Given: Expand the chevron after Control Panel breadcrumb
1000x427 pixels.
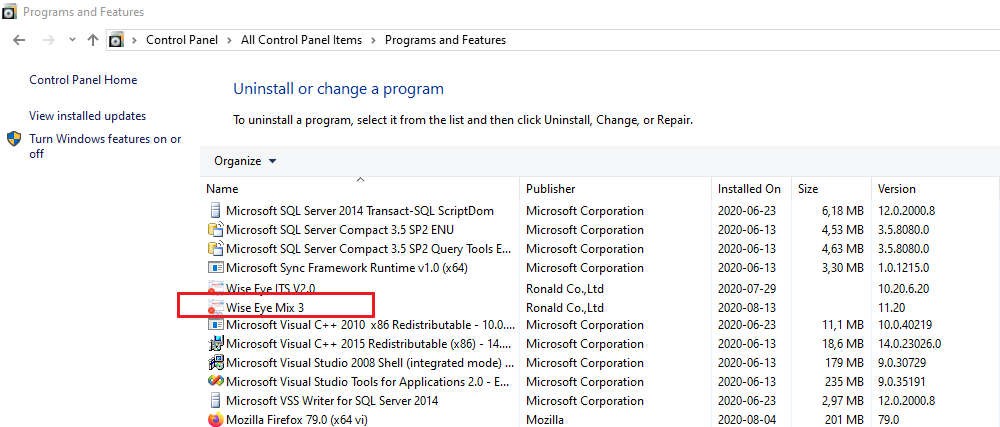Looking at the screenshot, I should point(231,40).
